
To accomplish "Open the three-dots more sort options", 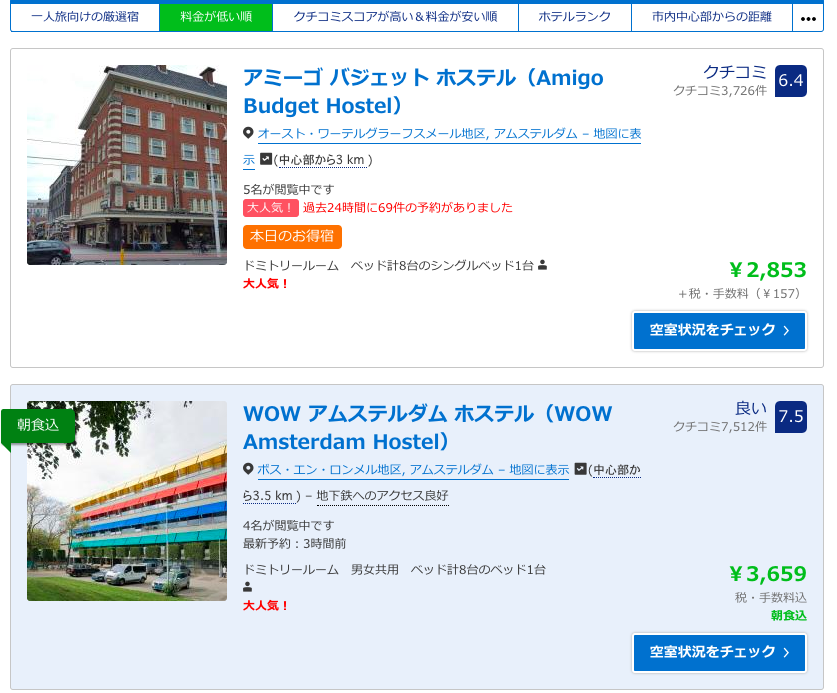I will click(x=808, y=18).
